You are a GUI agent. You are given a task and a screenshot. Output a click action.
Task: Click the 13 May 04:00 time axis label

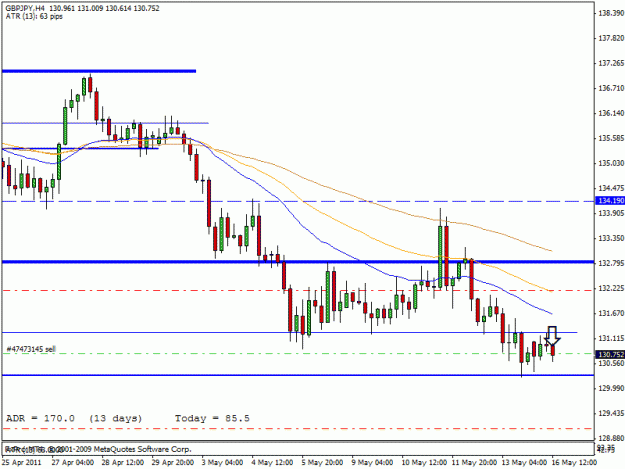coord(524,462)
